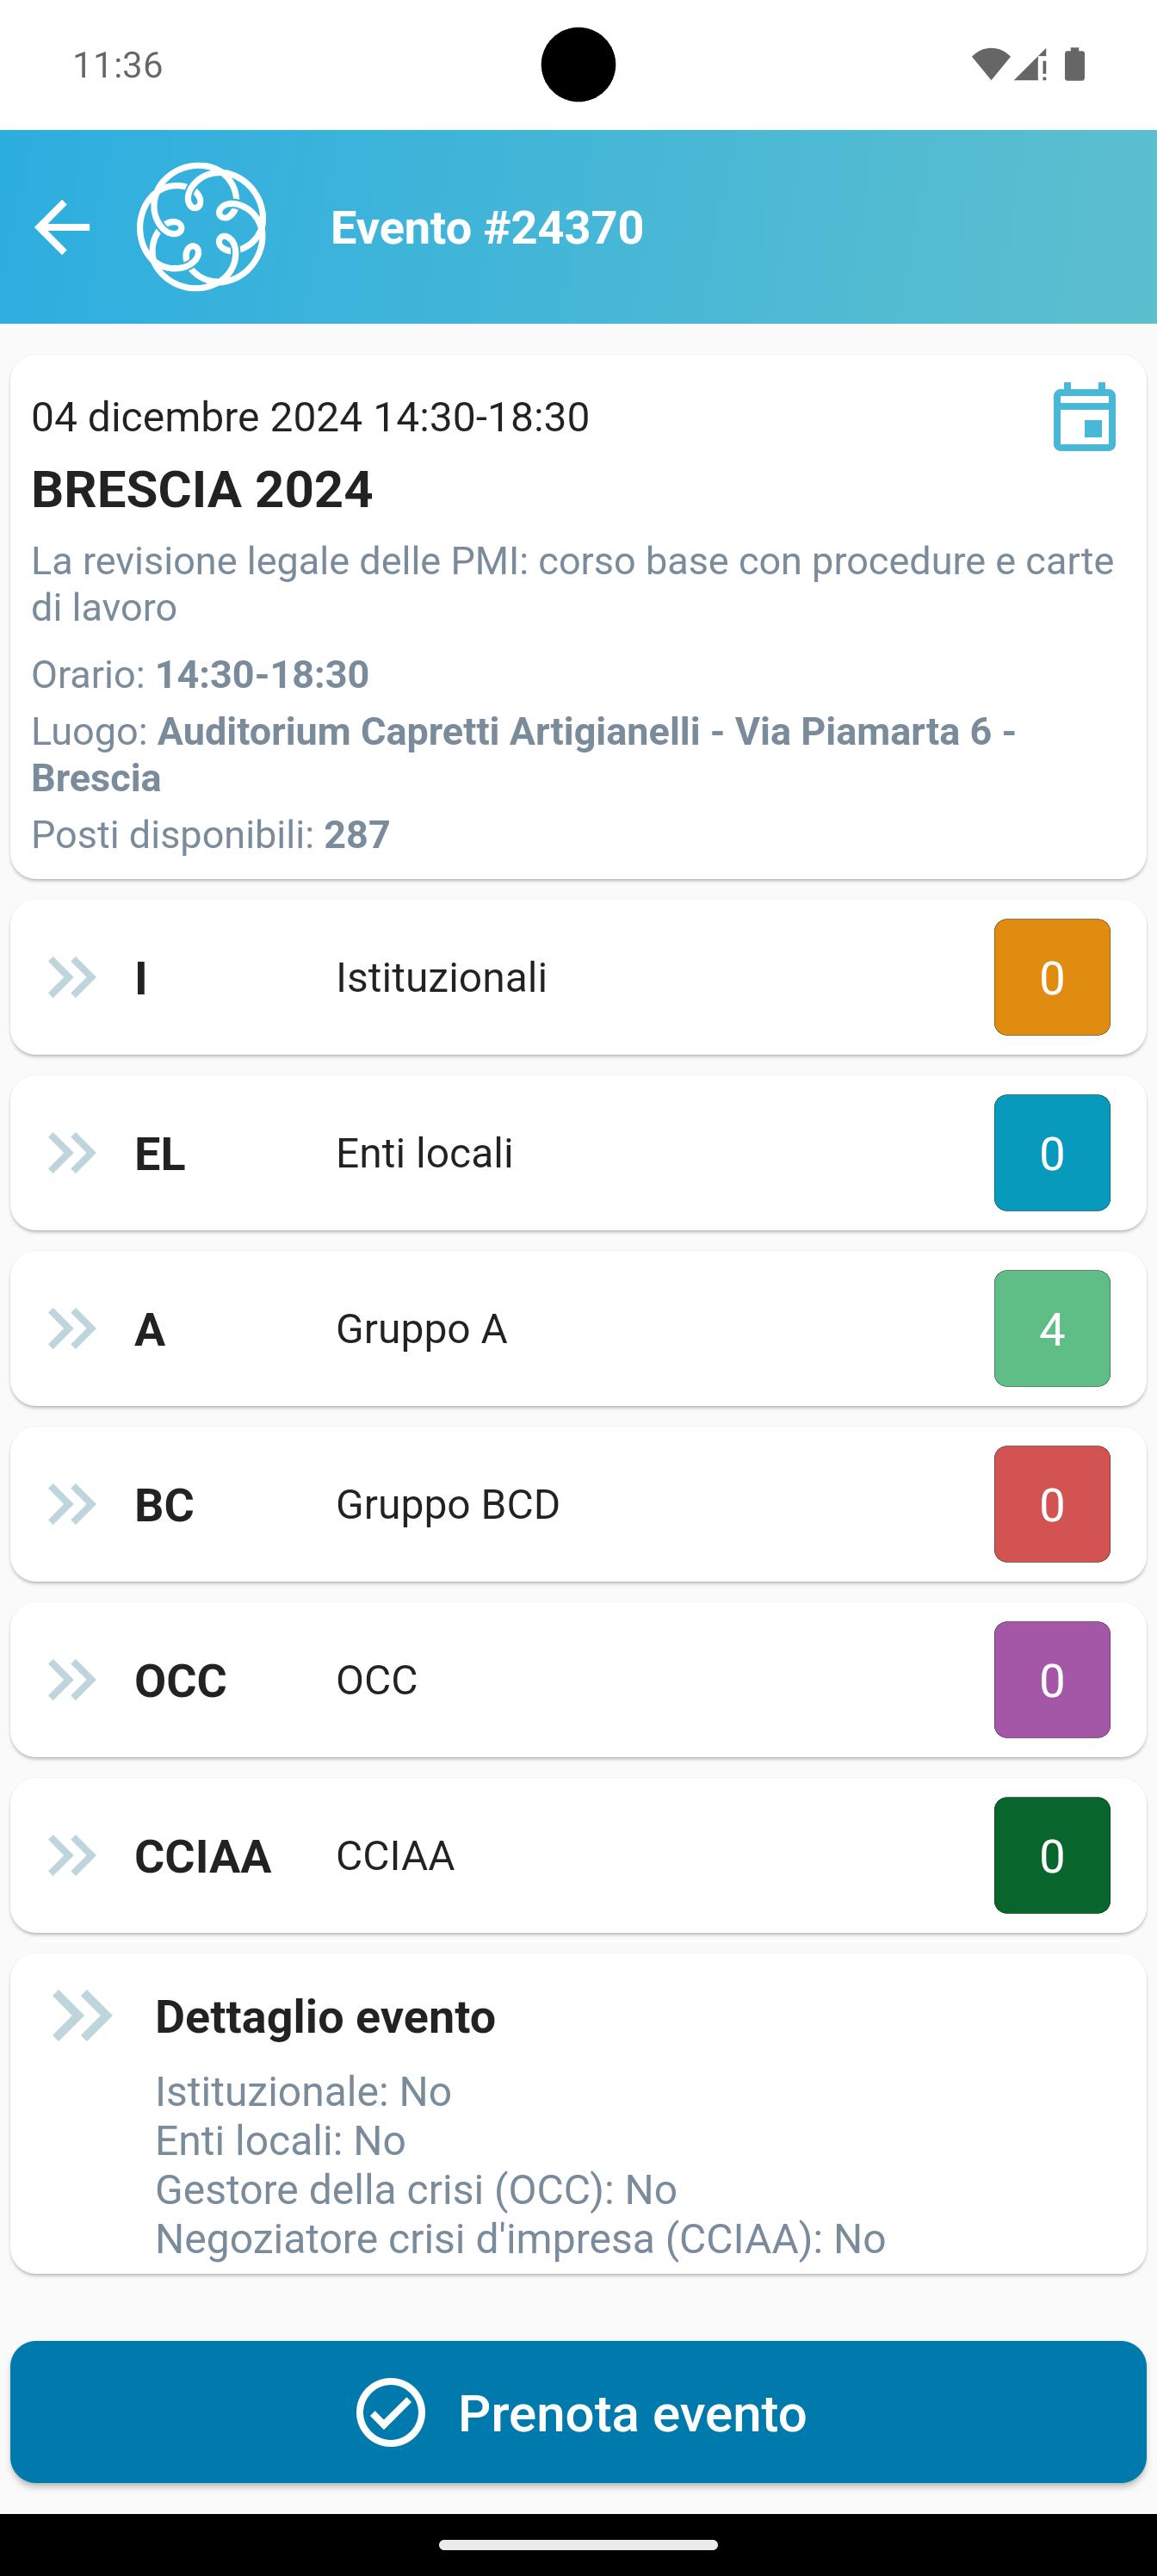This screenshot has height=2576, width=1157.
Task: Open the BRESCIA 2024 event title
Action: coord(202,489)
